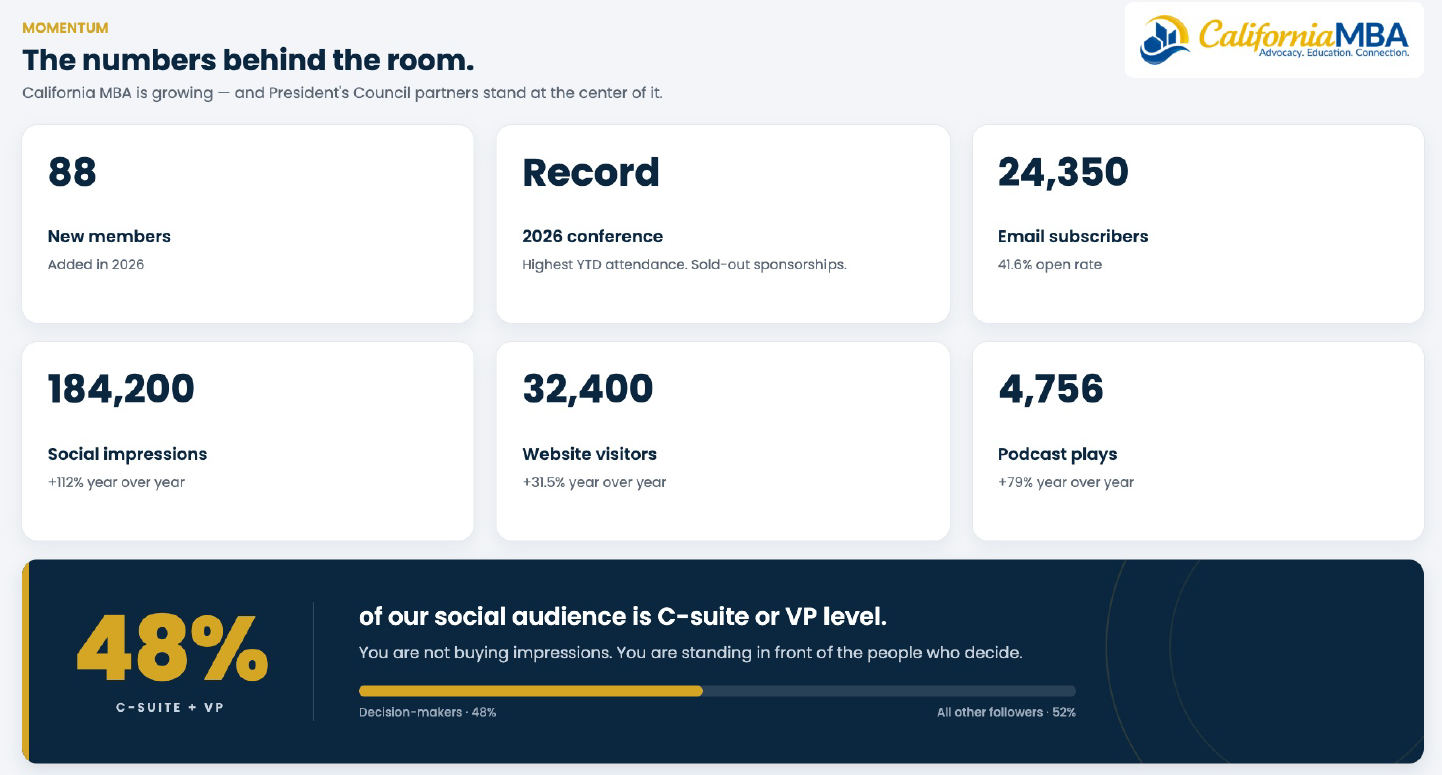Click the "41.6% open rate" text
Viewport: 1442px width, 775px height.
[1050, 265]
